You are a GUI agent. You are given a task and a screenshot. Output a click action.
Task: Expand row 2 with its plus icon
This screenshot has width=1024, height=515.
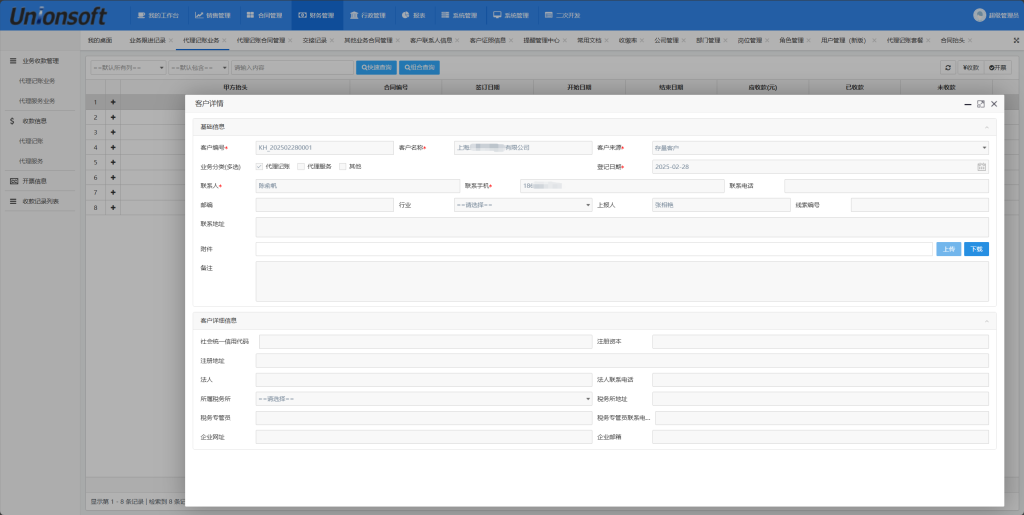113,117
